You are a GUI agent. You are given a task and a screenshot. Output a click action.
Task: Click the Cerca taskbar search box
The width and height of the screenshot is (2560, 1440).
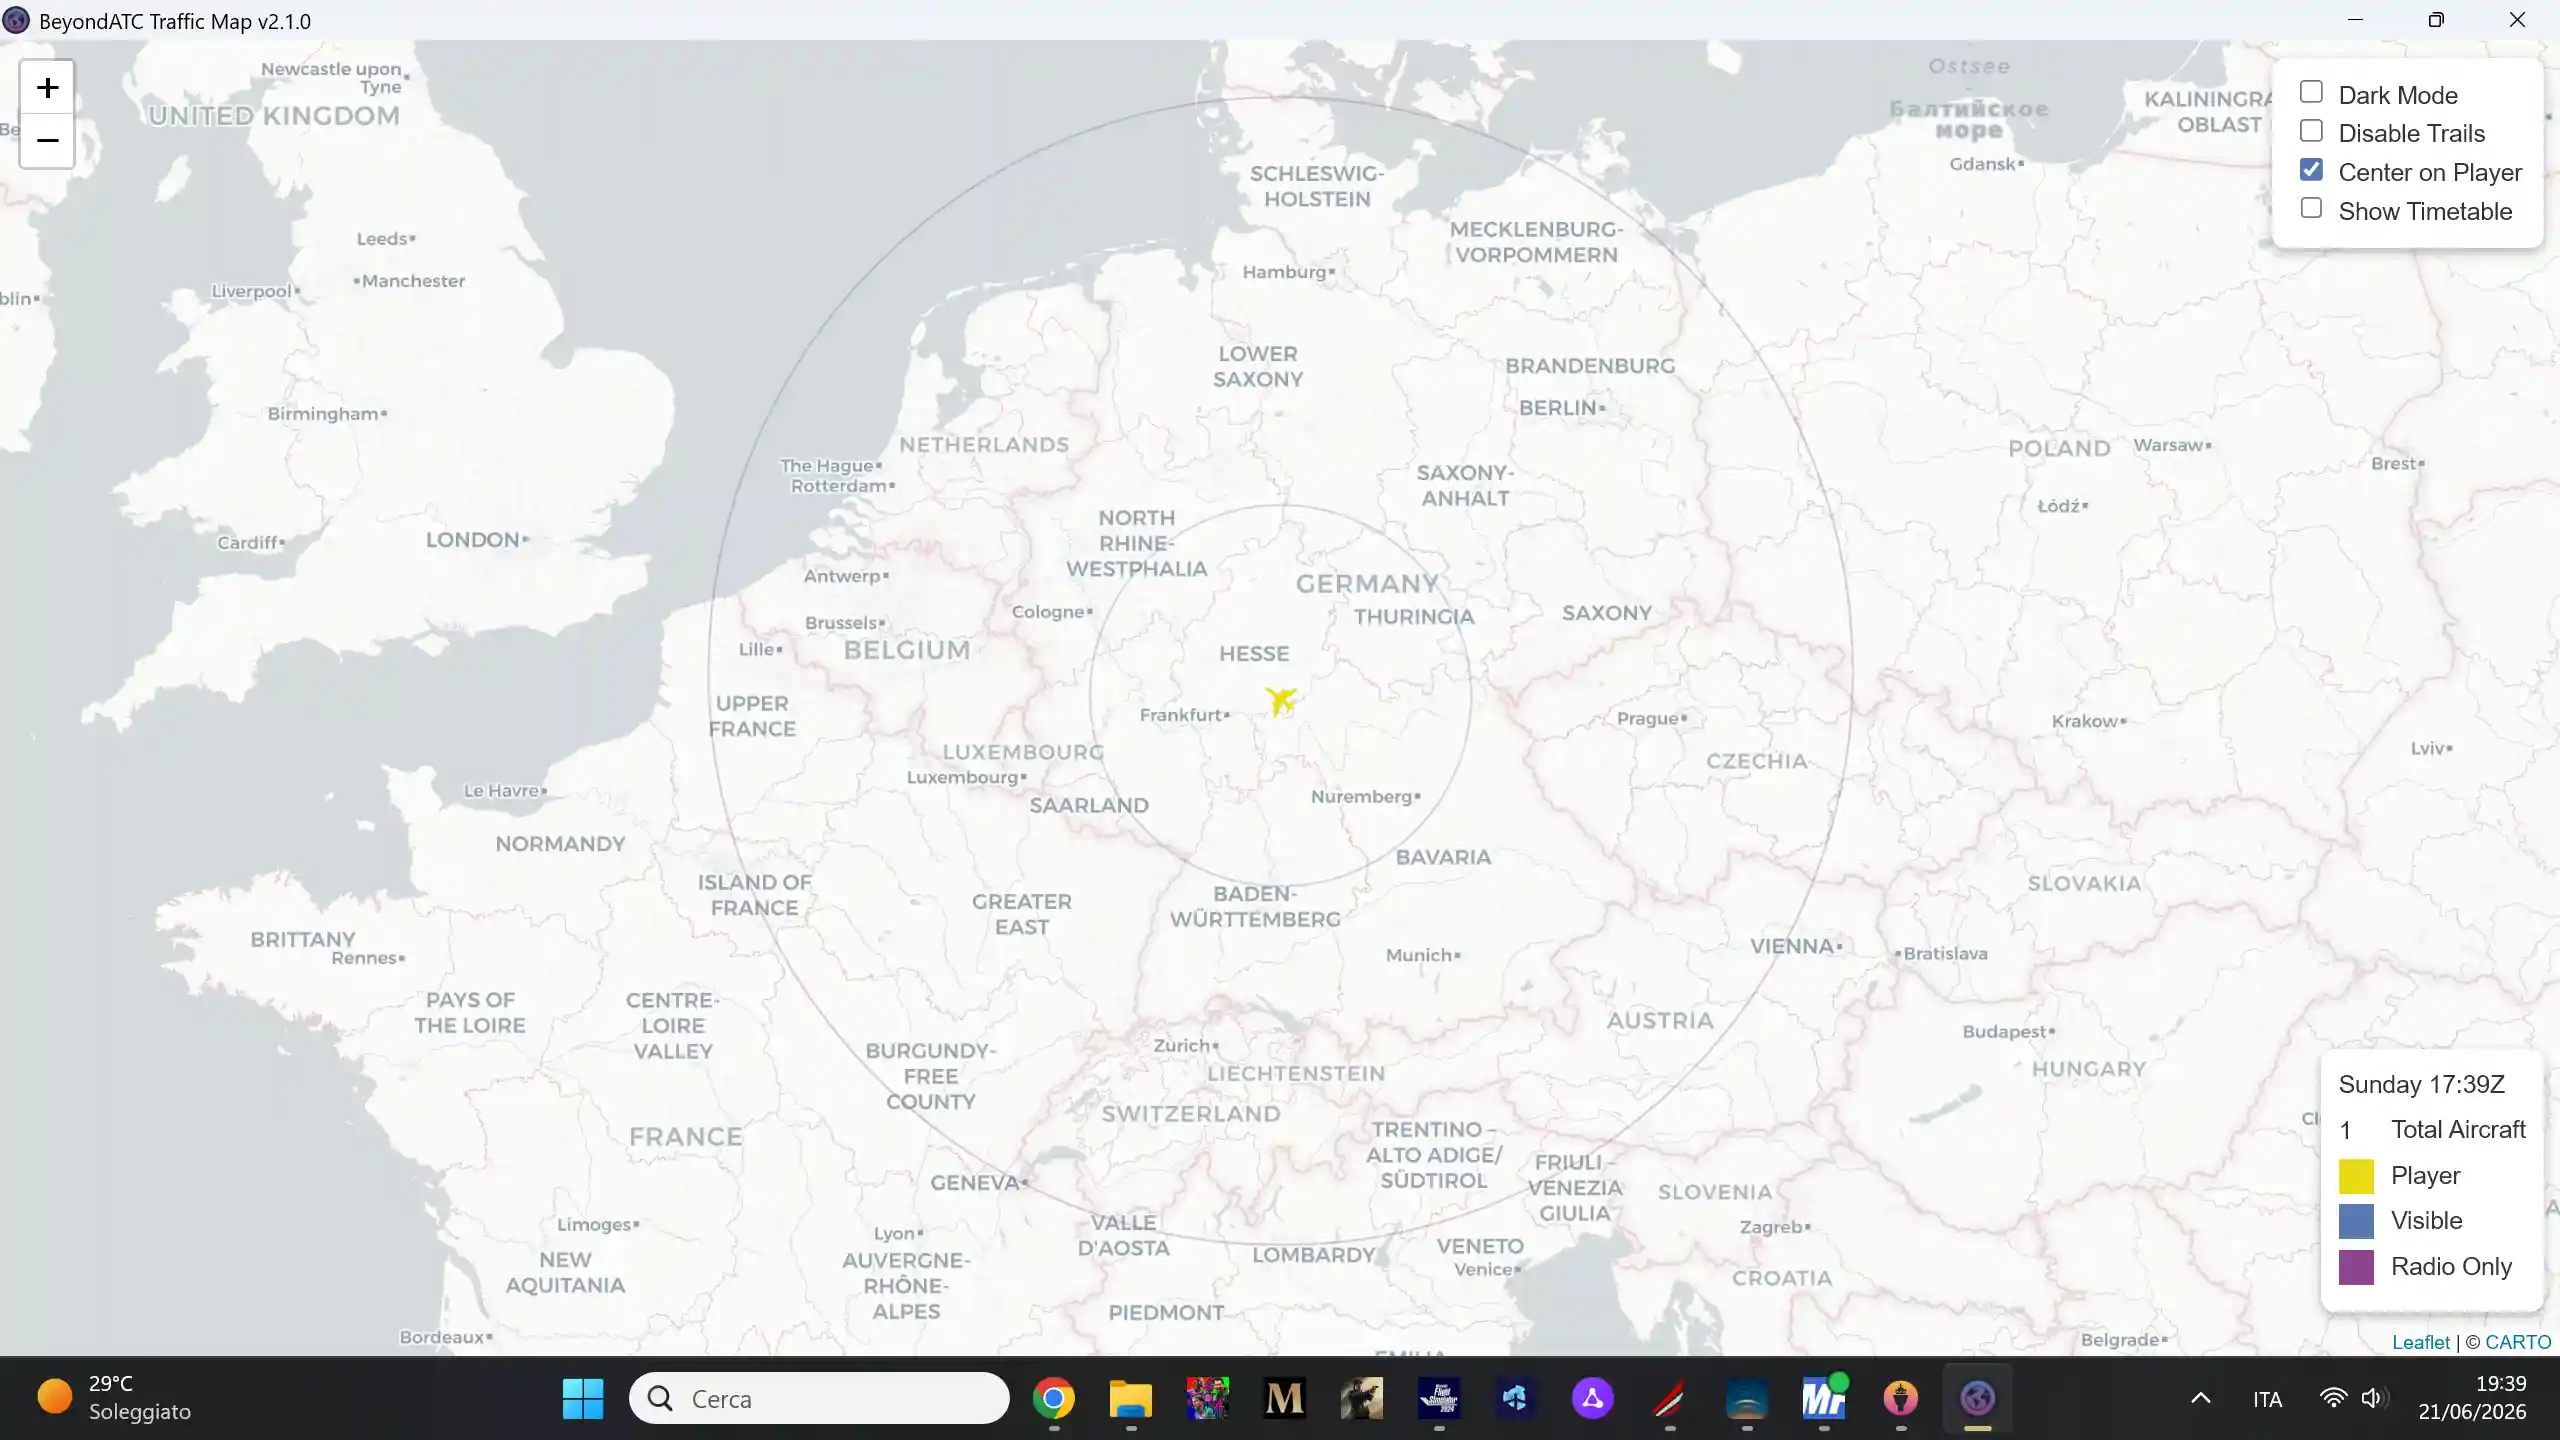click(x=819, y=1398)
